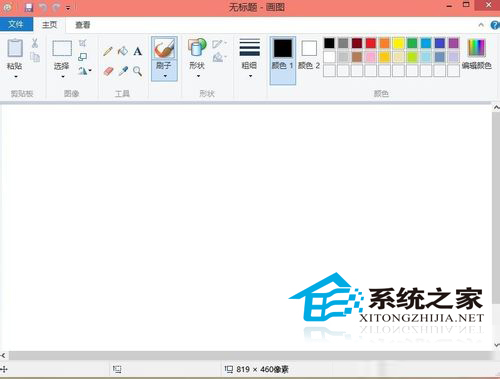Click the Paste clipboard icon
500x379 pixels.
15,48
